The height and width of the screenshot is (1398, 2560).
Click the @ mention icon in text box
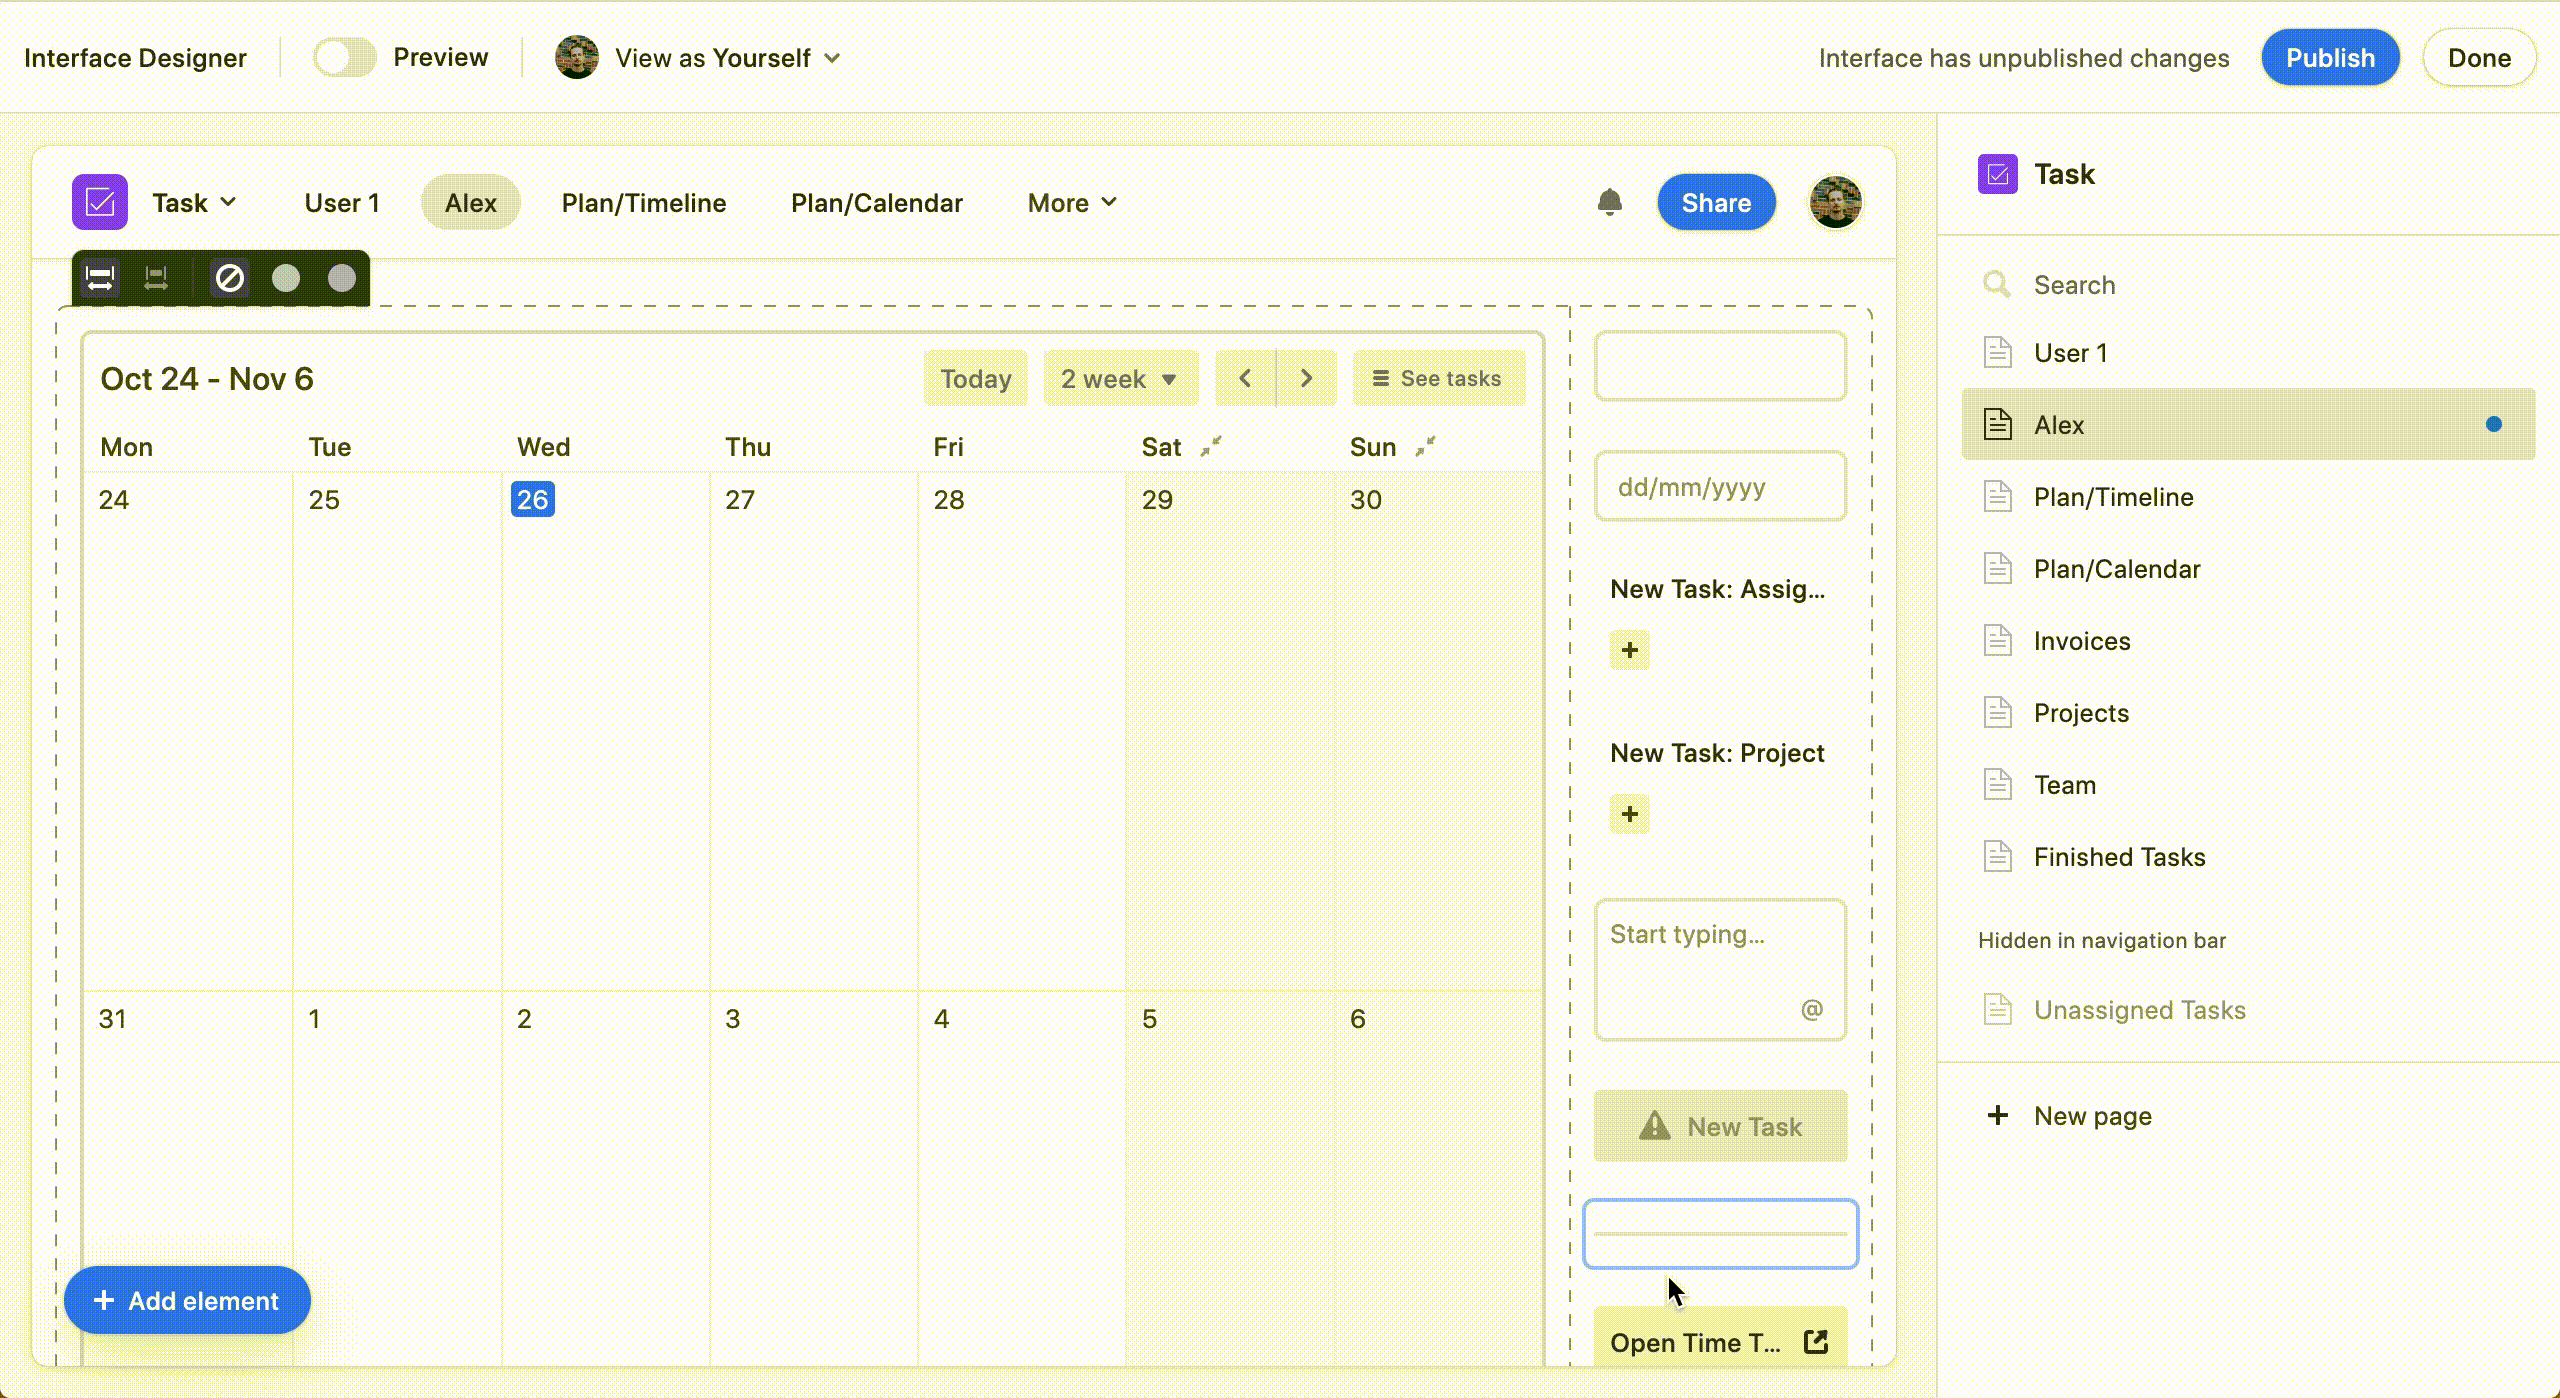tap(1811, 1009)
